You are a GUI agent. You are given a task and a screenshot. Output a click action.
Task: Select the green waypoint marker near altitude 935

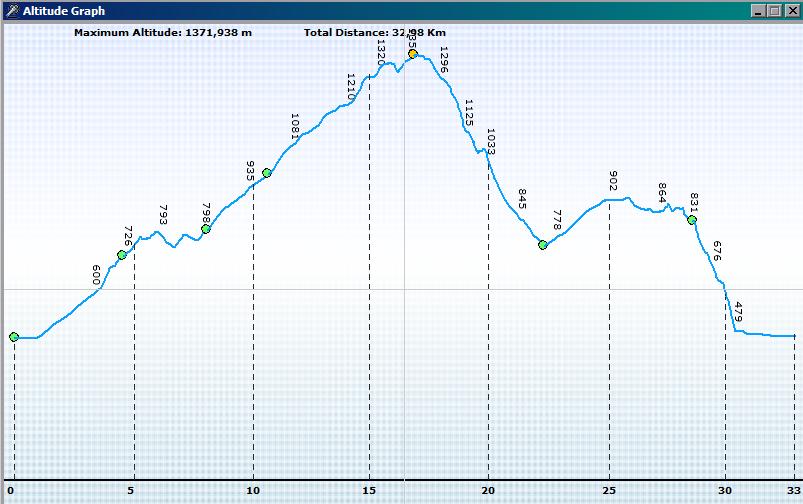point(267,173)
